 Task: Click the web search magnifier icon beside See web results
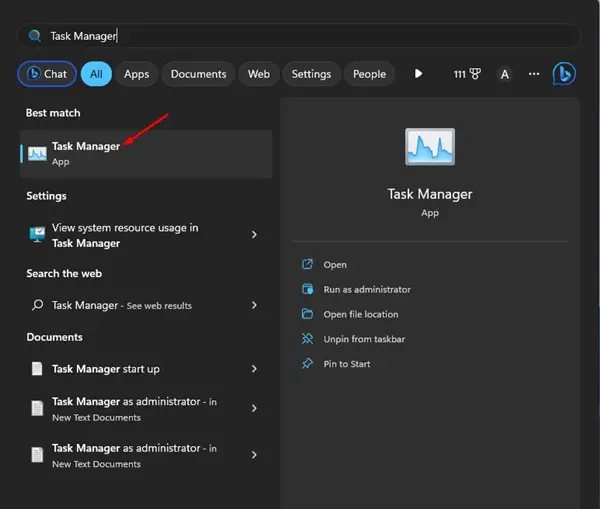pos(37,305)
